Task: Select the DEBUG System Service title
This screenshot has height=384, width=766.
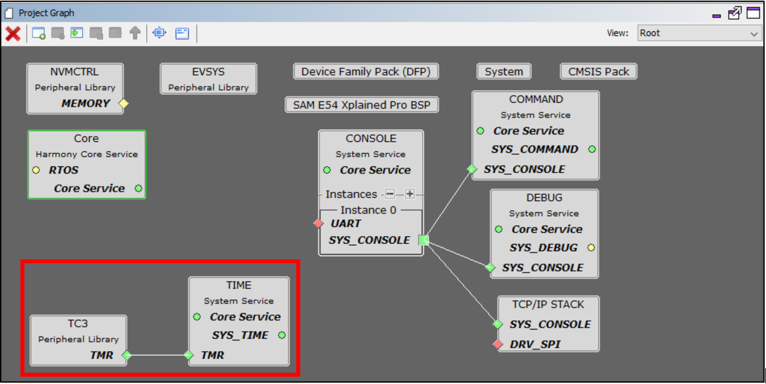Action: pyautogui.click(x=544, y=198)
